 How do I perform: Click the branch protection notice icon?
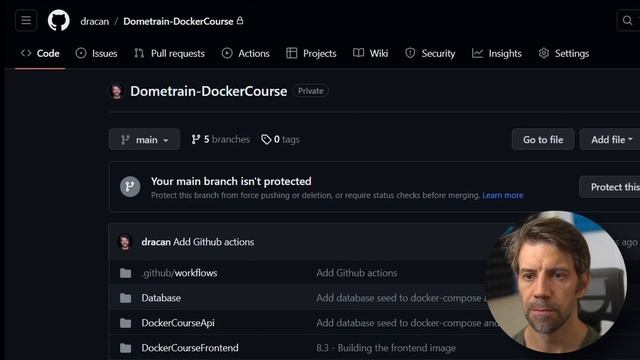[130, 187]
